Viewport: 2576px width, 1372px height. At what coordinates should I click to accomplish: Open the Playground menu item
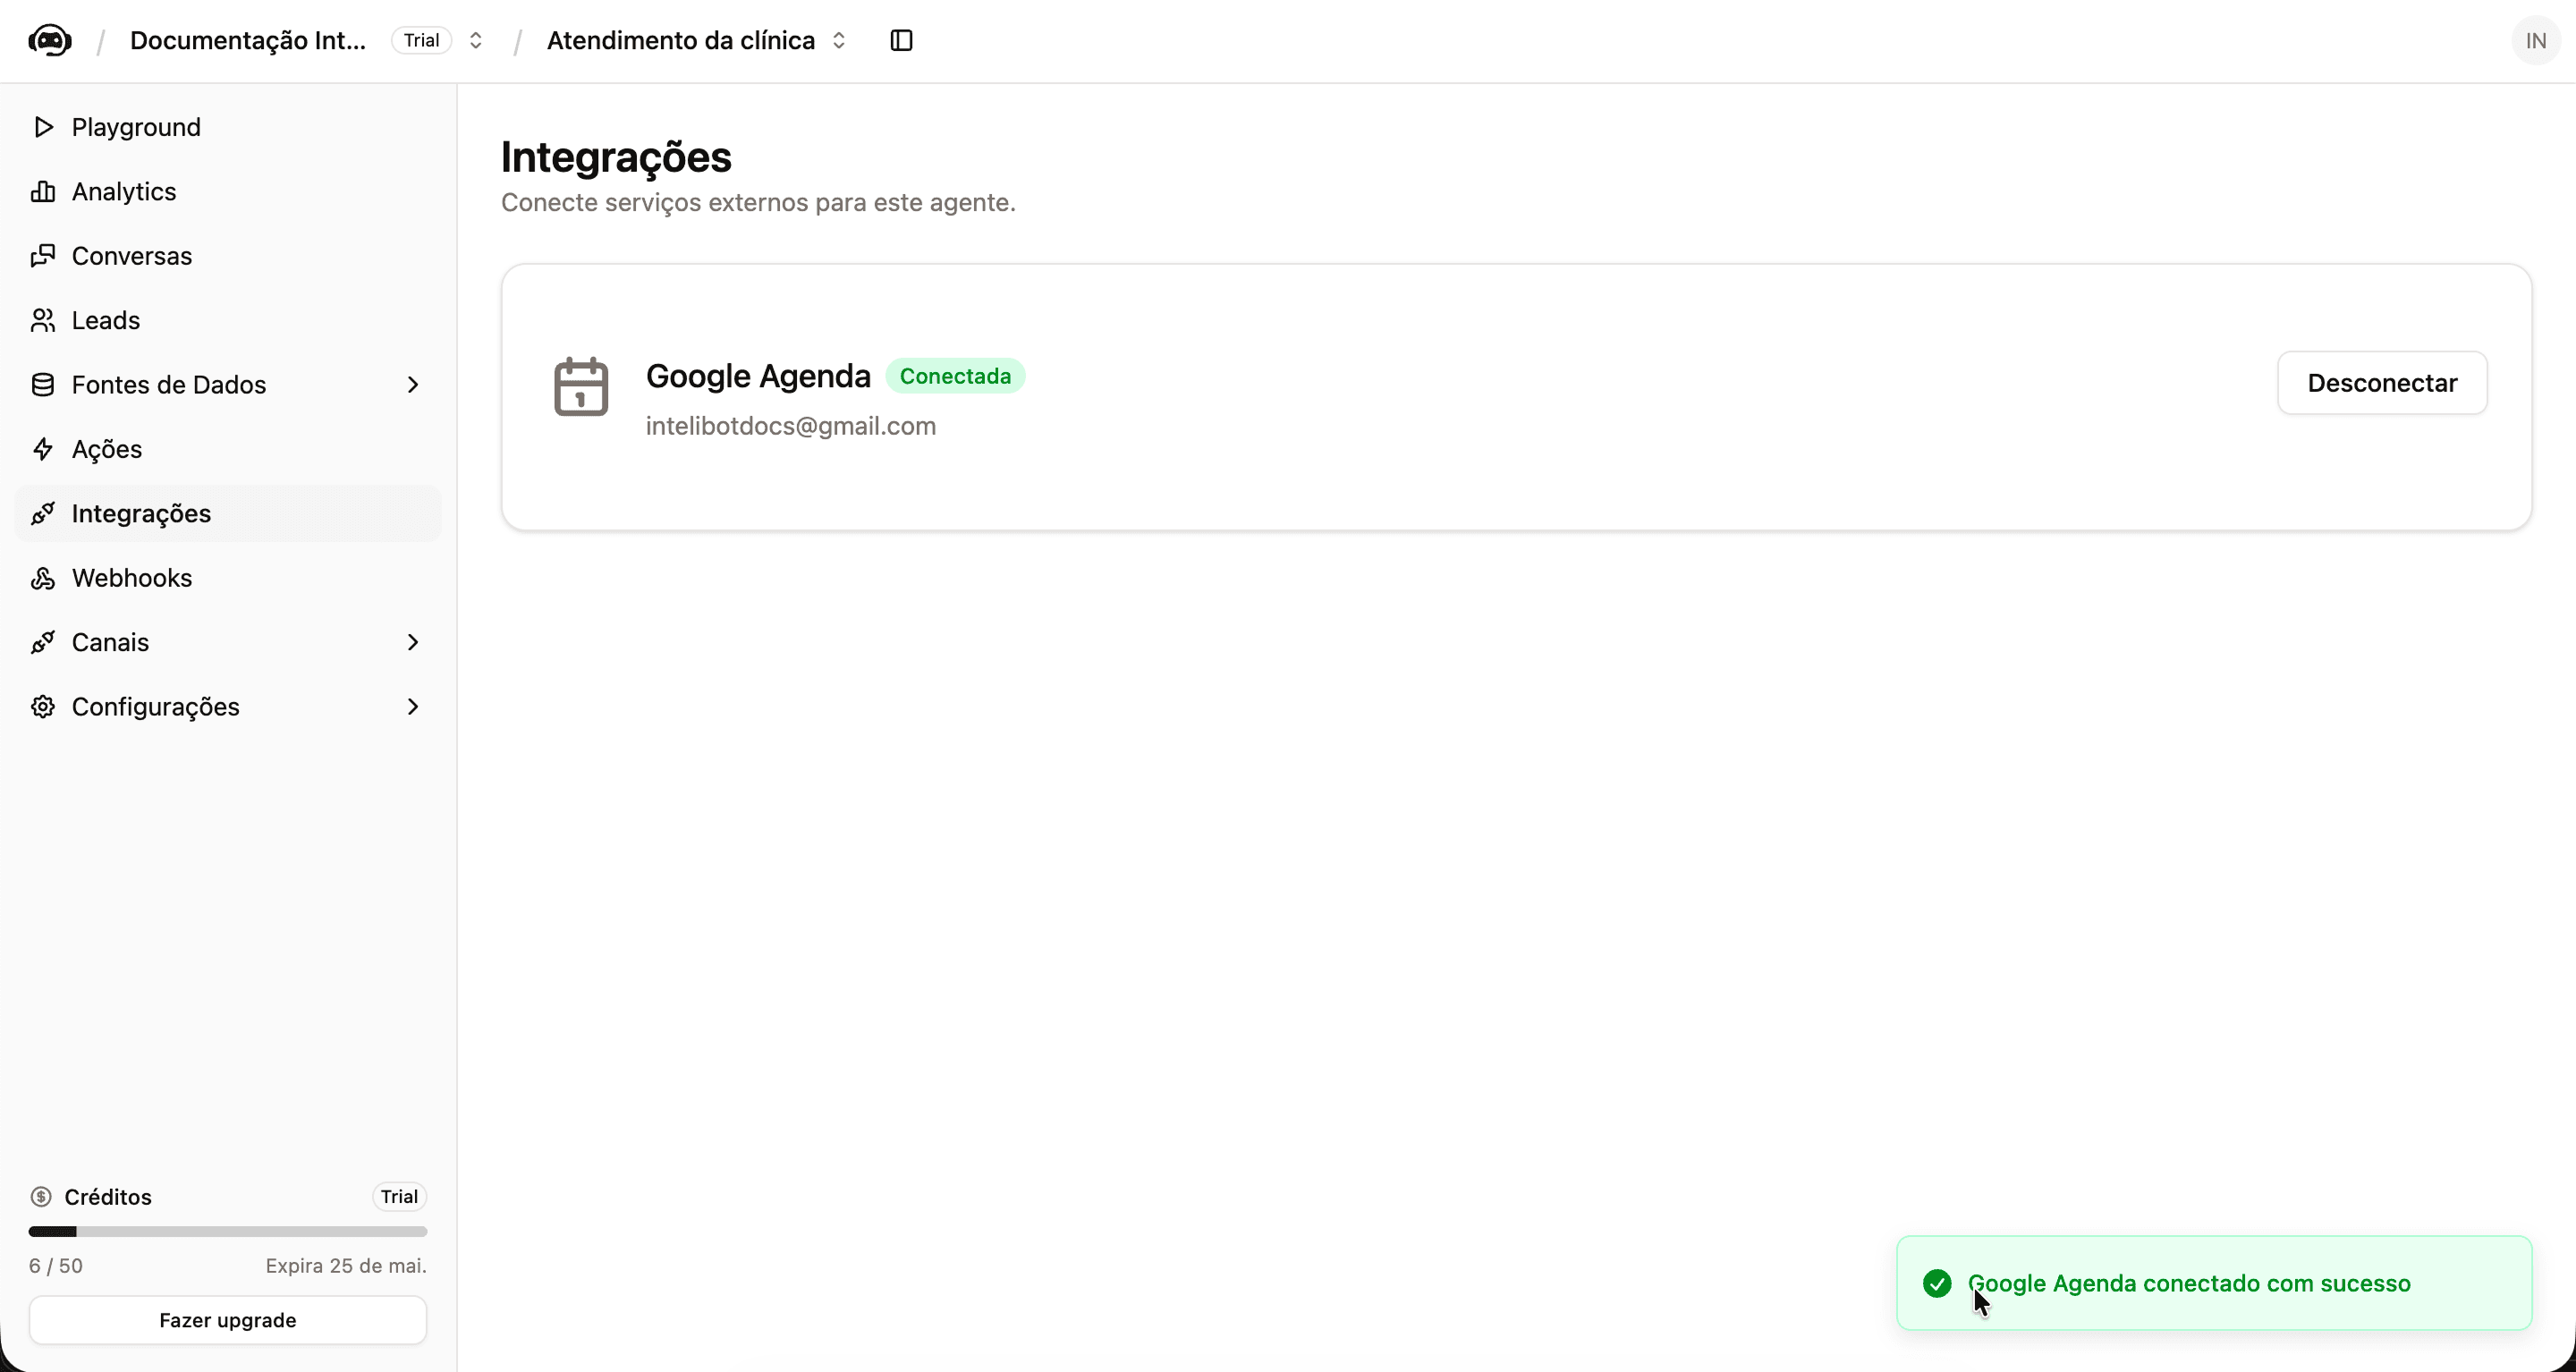[228, 127]
